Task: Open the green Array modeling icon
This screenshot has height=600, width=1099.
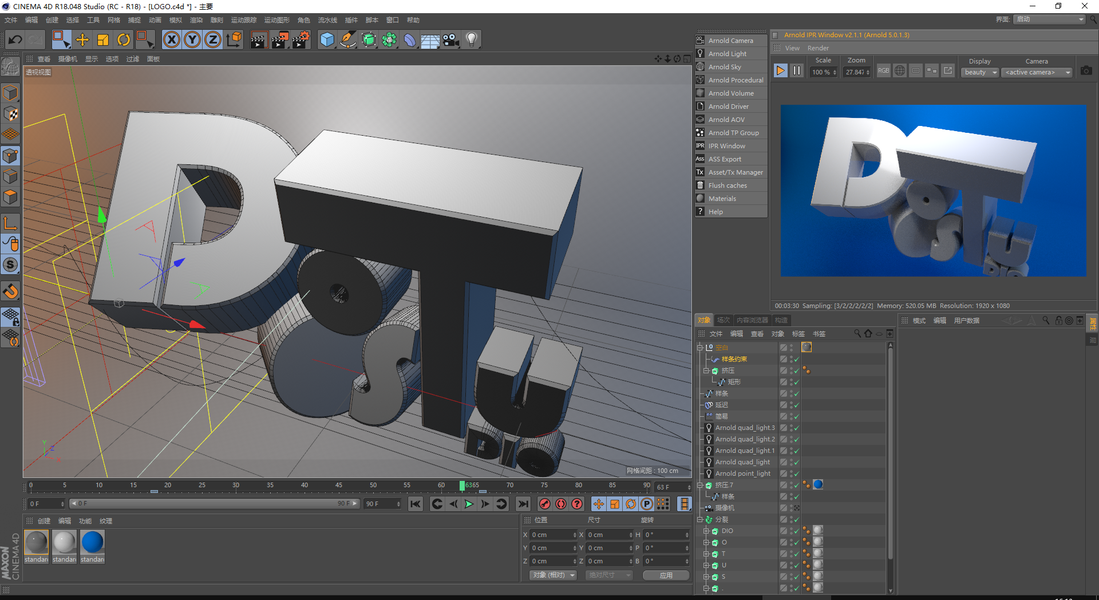Action: [x=389, y=40]
